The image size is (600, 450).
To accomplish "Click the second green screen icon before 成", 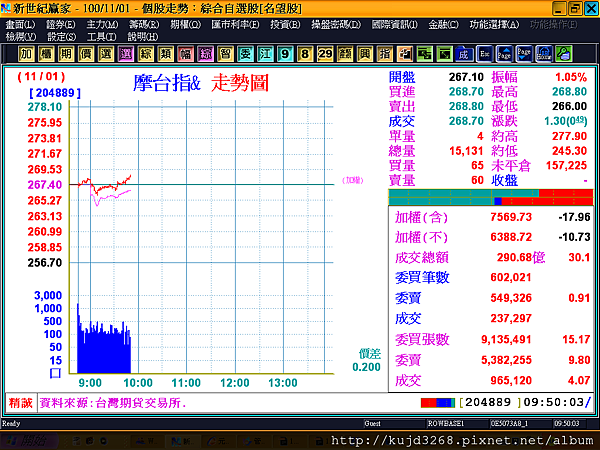I will (444, 54).
